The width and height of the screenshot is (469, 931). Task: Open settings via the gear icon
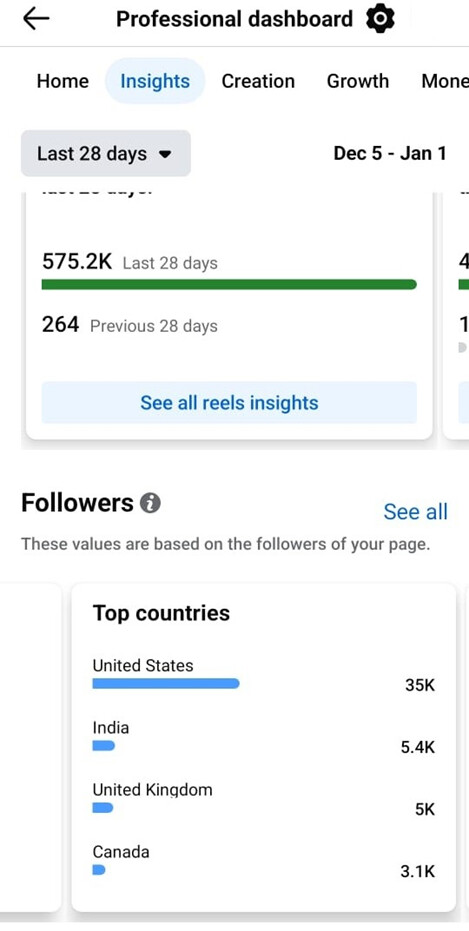pos(380,19)
